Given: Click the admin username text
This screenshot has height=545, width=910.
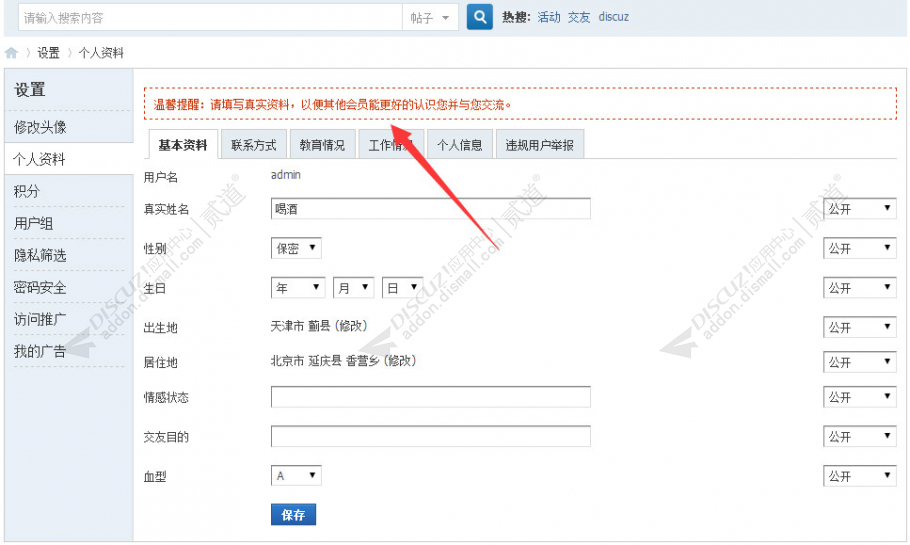Looking at the screenshot, I should click(286, 175).
